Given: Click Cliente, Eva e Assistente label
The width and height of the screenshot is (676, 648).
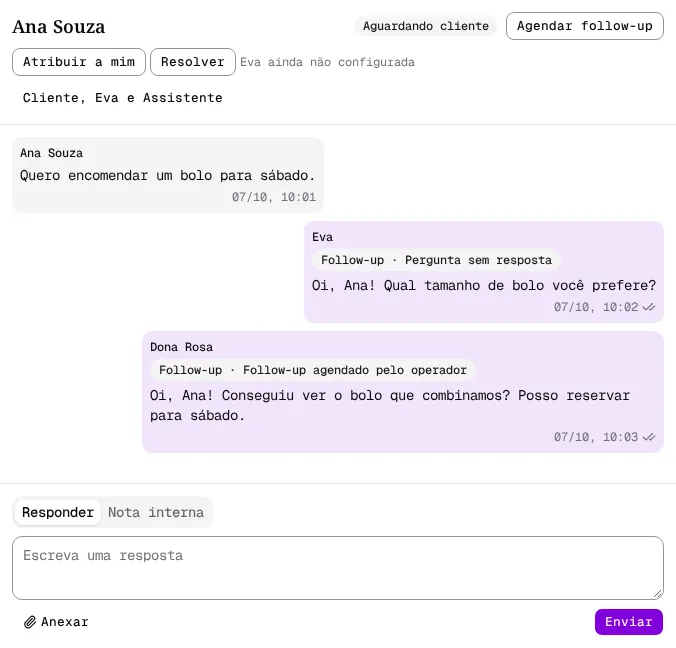Looking at the screenshot, I should click(x=122, y=98).
